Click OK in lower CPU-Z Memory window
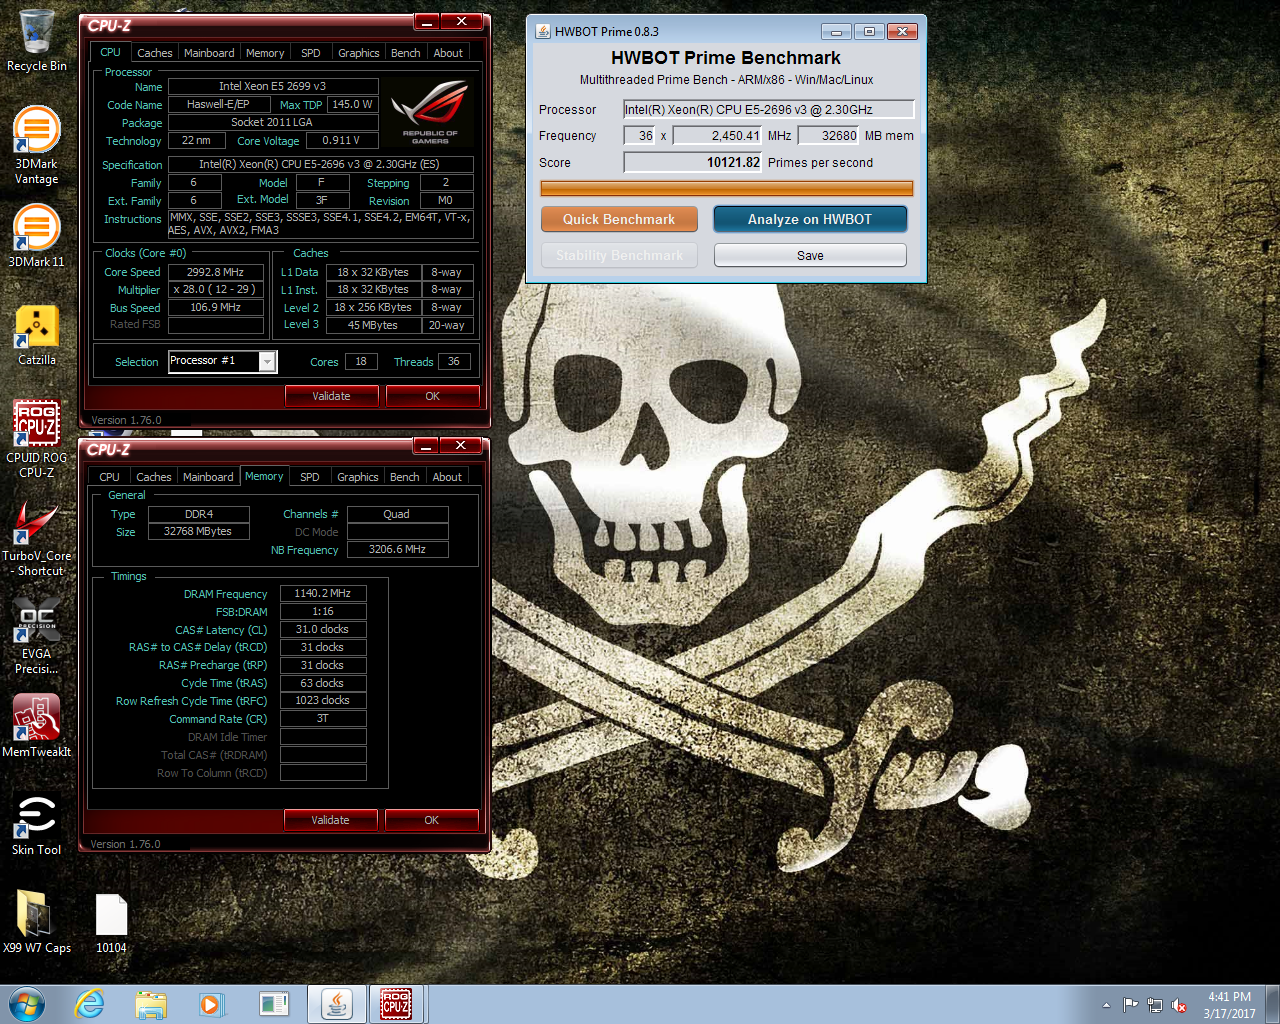Viewport: 1280px width, 1024px height. tap(432, 820)
